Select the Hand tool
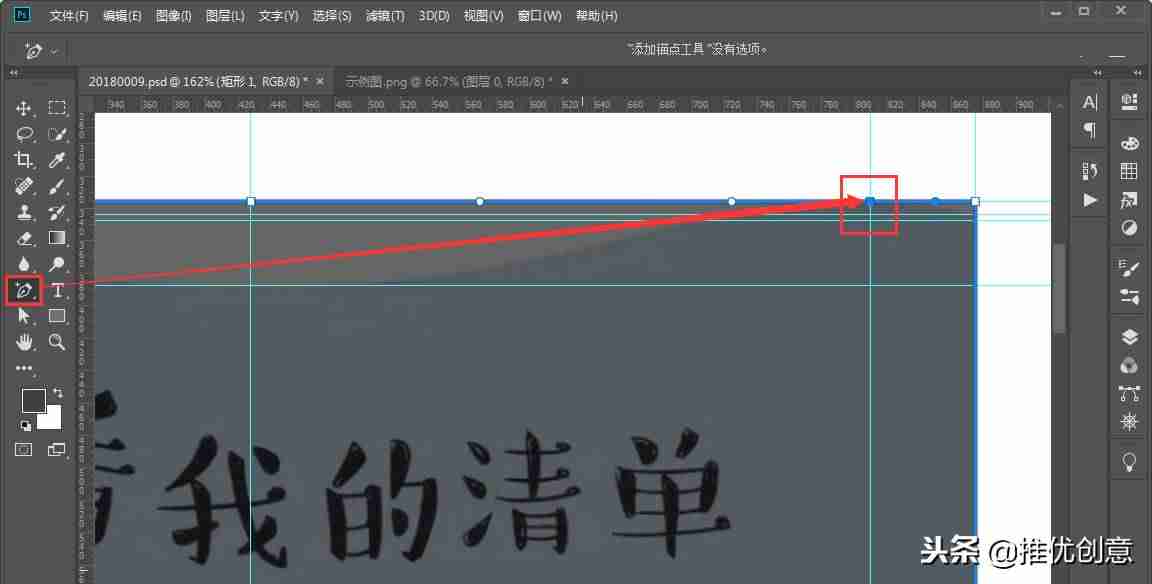Image resolution: width=1152 pixels, height=584 pixels. (24, 342)
